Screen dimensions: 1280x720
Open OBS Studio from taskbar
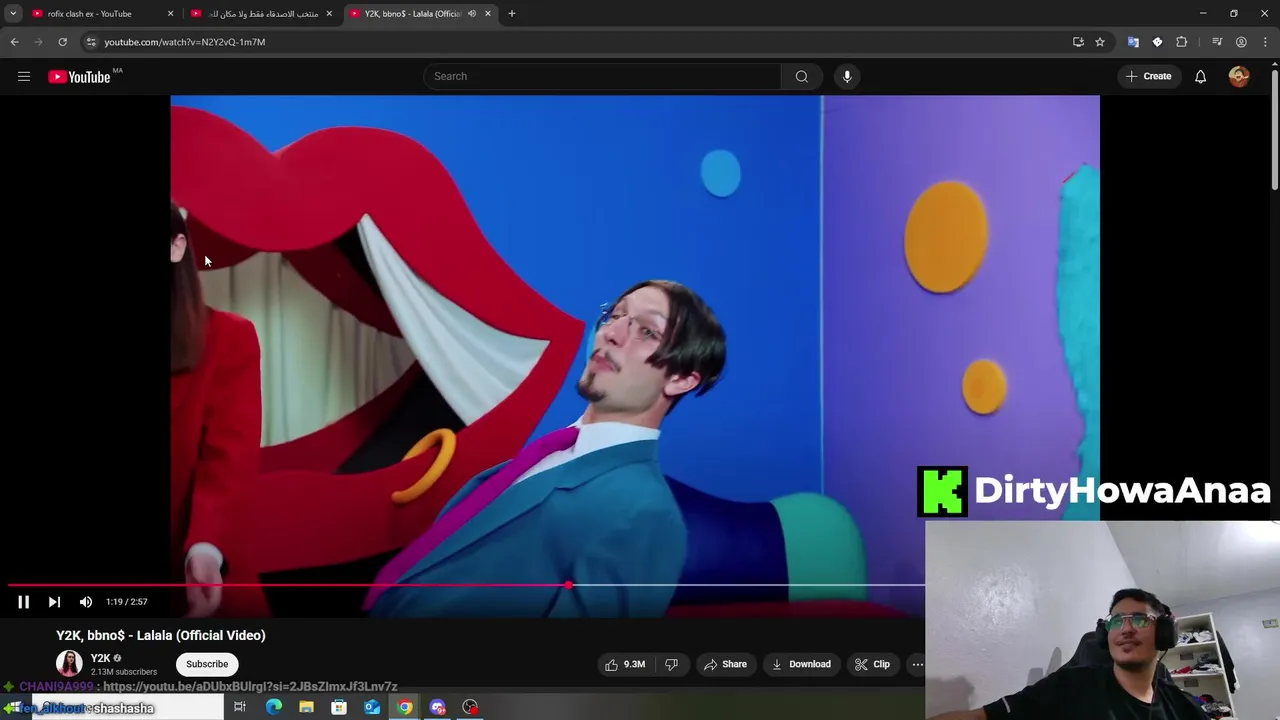[470, 707]
